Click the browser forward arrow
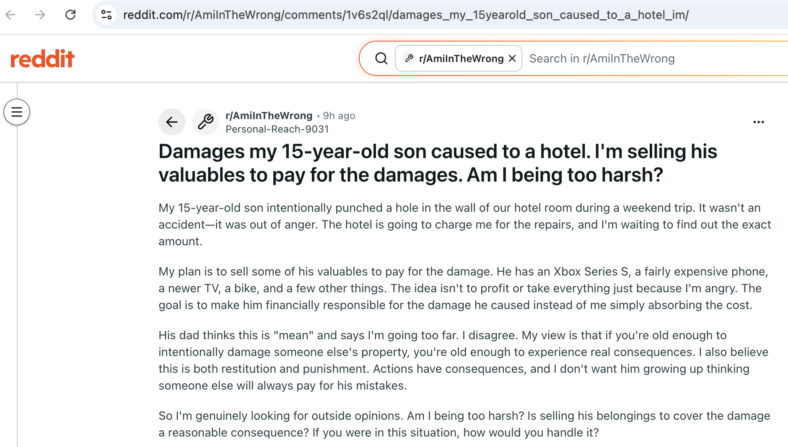Viewport: 788px width, 447px height. [40, 15]
